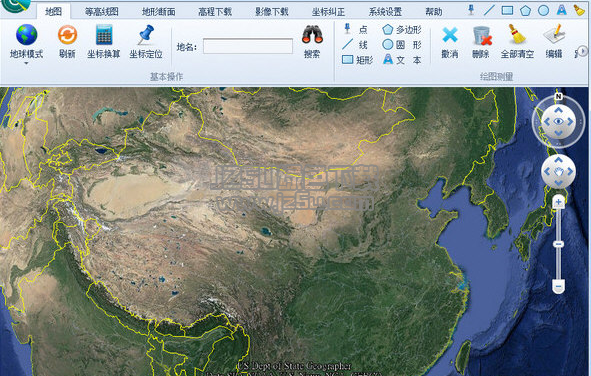Click the 删除 trash icon

point(482,36)
